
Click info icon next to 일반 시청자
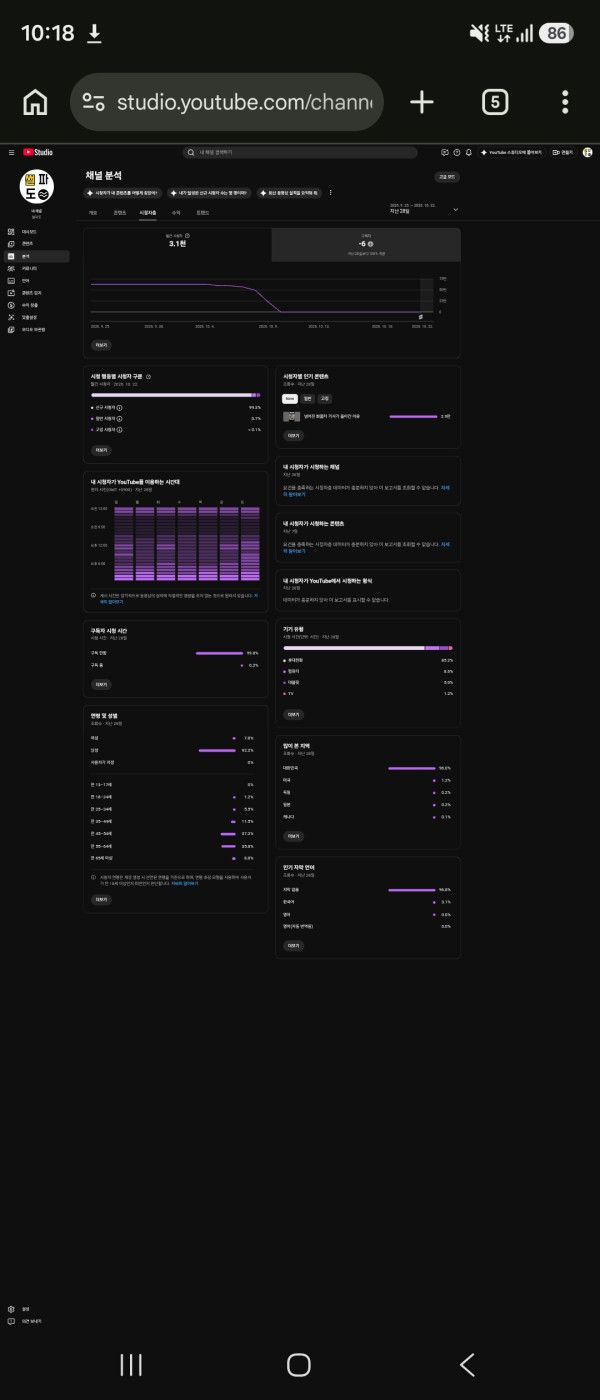click(120, 418)
